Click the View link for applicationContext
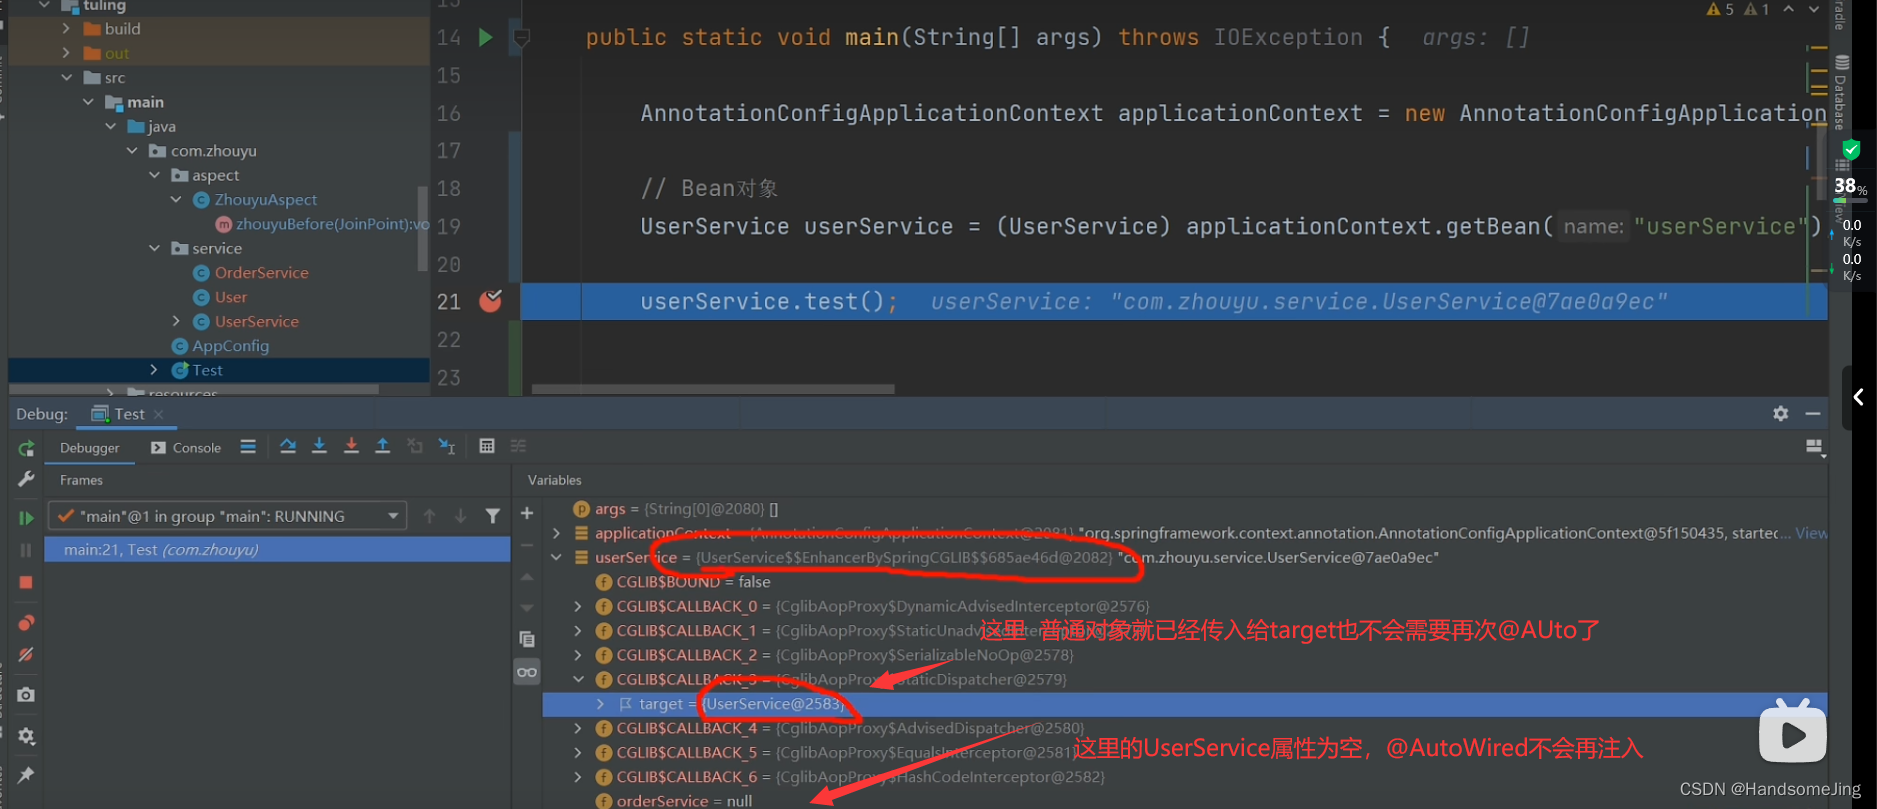The height and width of the screenshot is (809, 1877). coord(1811,533)
